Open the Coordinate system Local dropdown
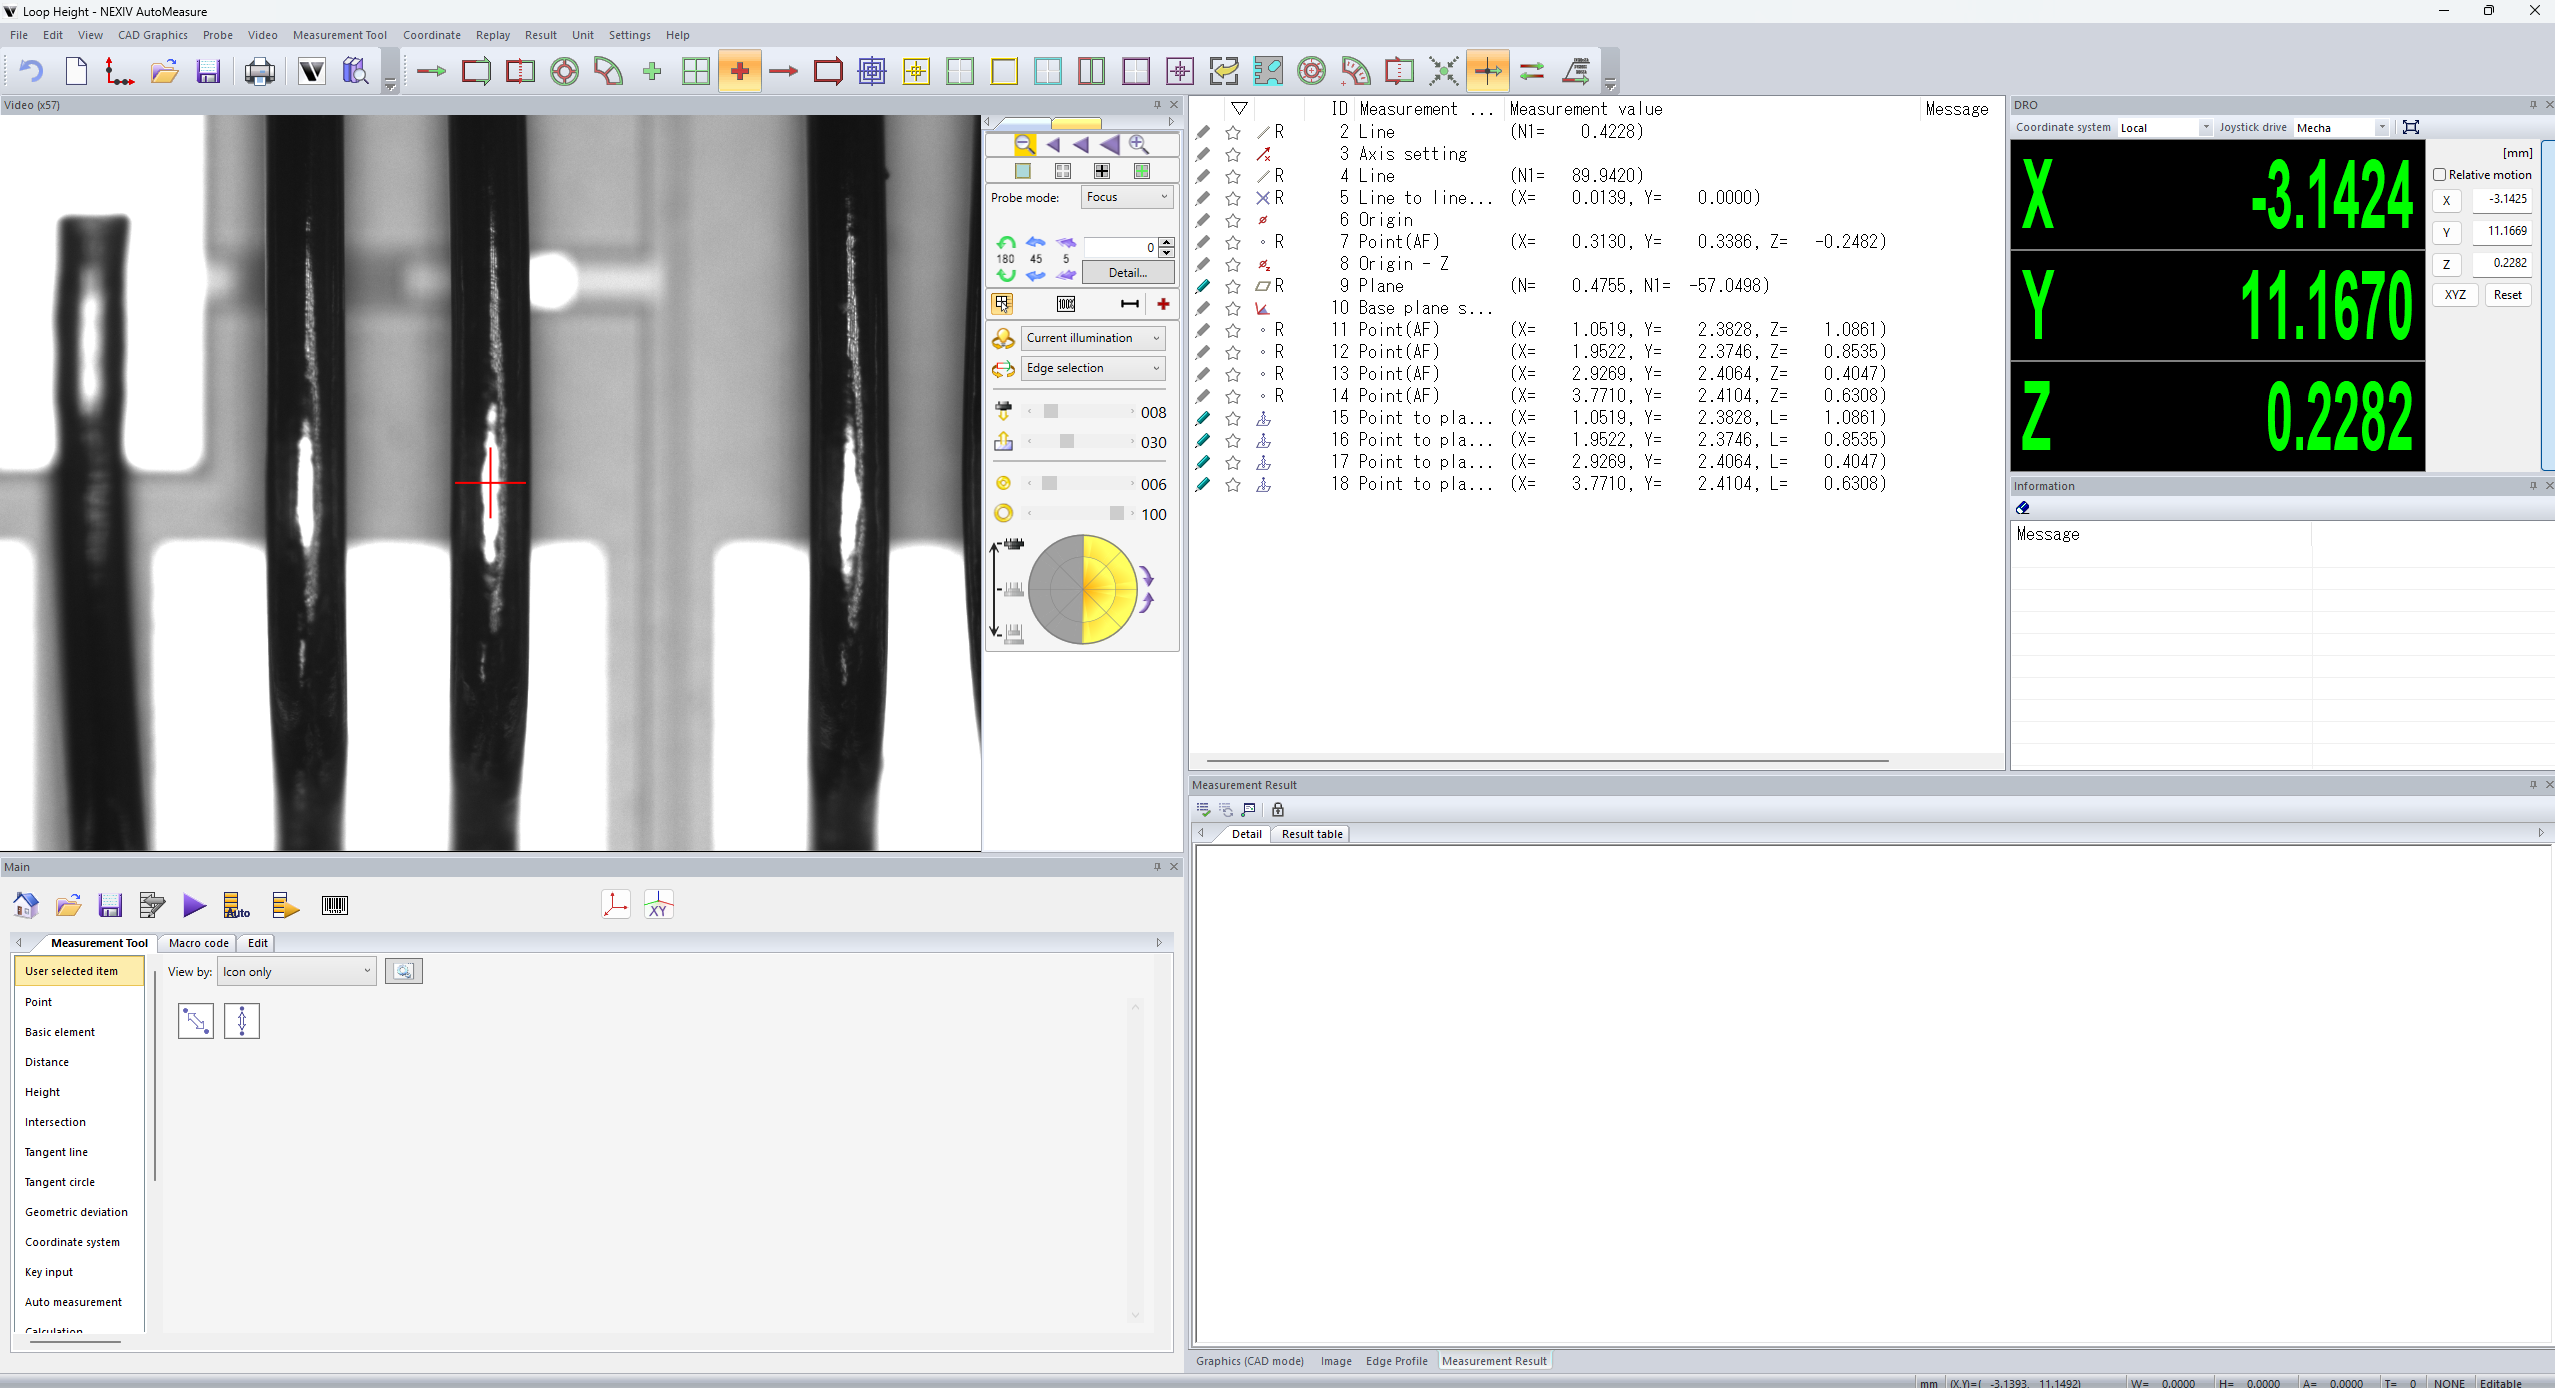The width and height of the screenshot is (2555, 1388). tap(2164, 128)
